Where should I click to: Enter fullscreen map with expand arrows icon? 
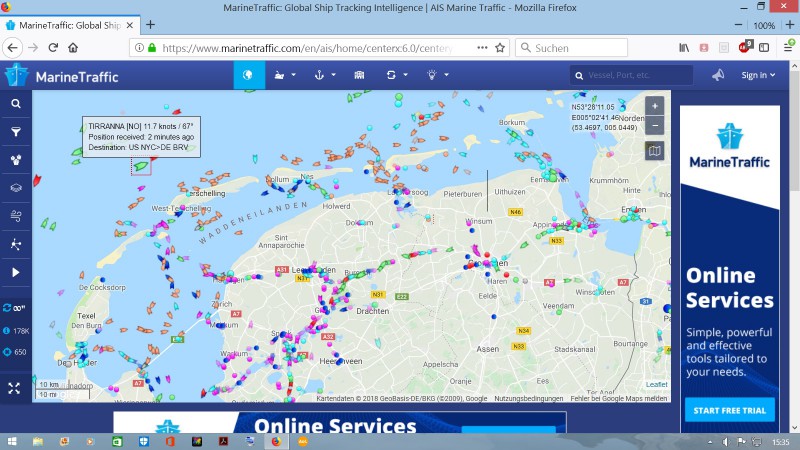[x=14, y=388]
